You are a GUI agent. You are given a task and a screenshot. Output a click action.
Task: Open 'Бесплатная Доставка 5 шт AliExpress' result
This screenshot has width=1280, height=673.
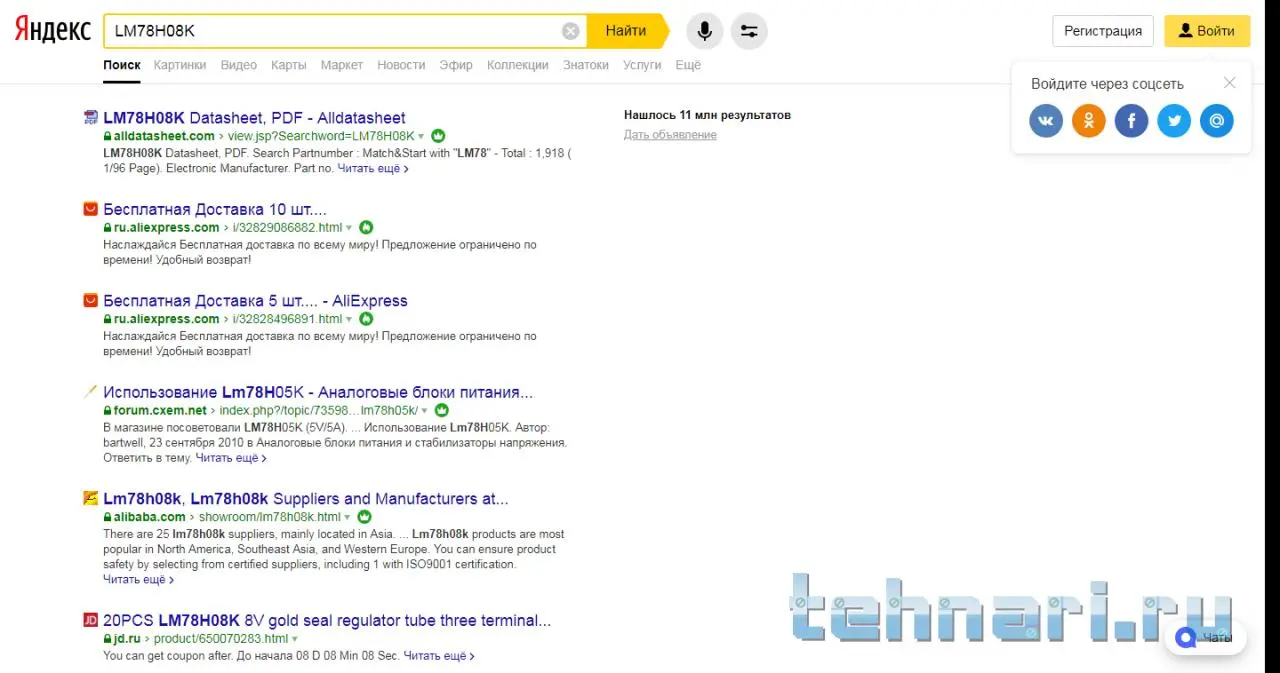[x=255, y=300]
